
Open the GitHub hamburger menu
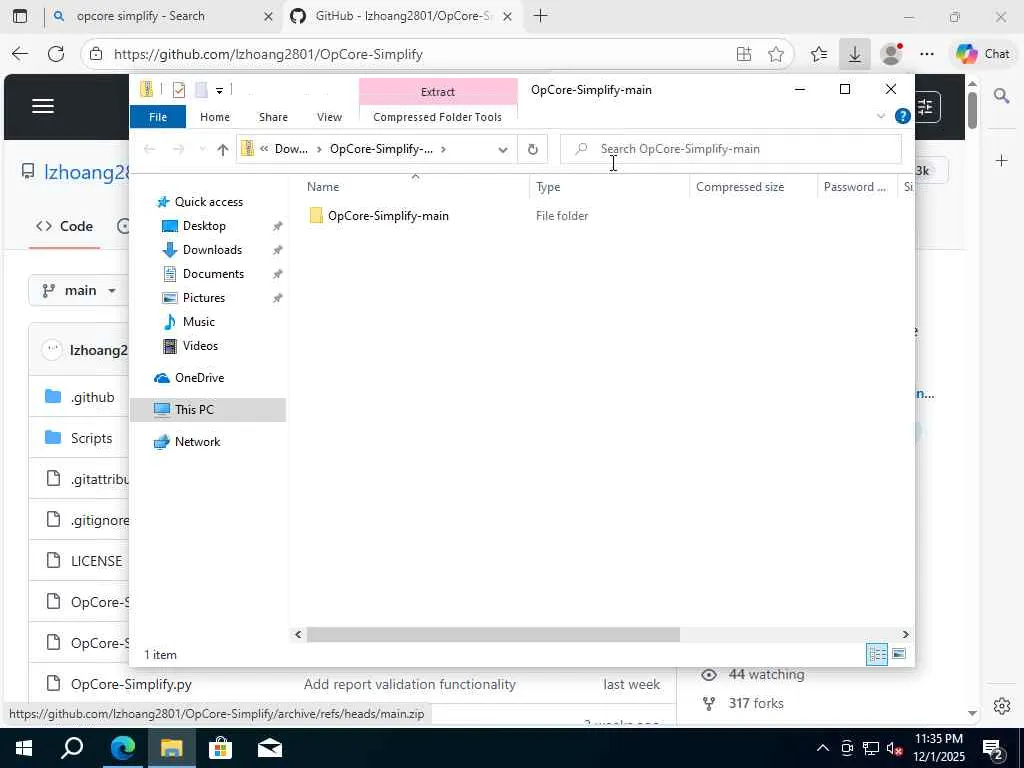(43, 106)
